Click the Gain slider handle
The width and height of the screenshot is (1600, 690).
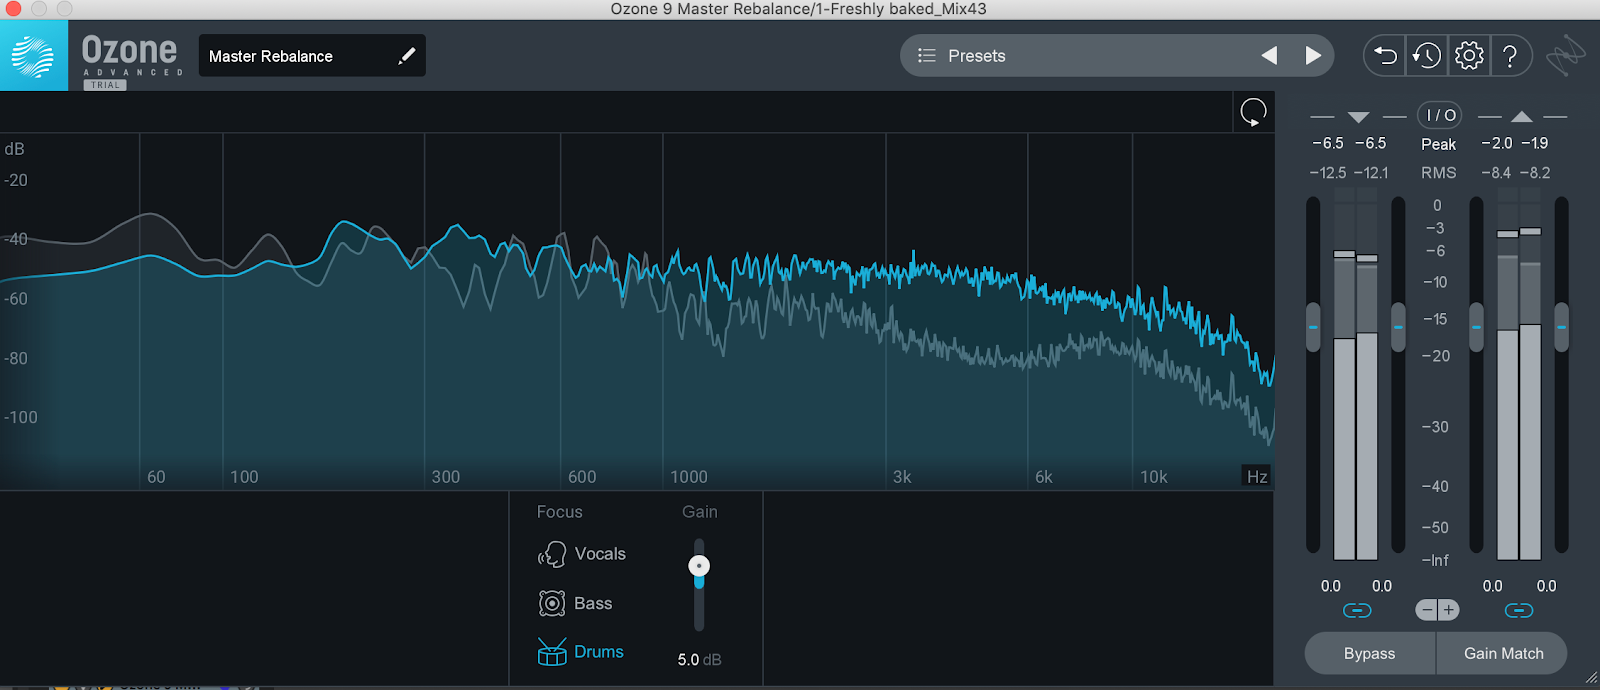point(699,566)
